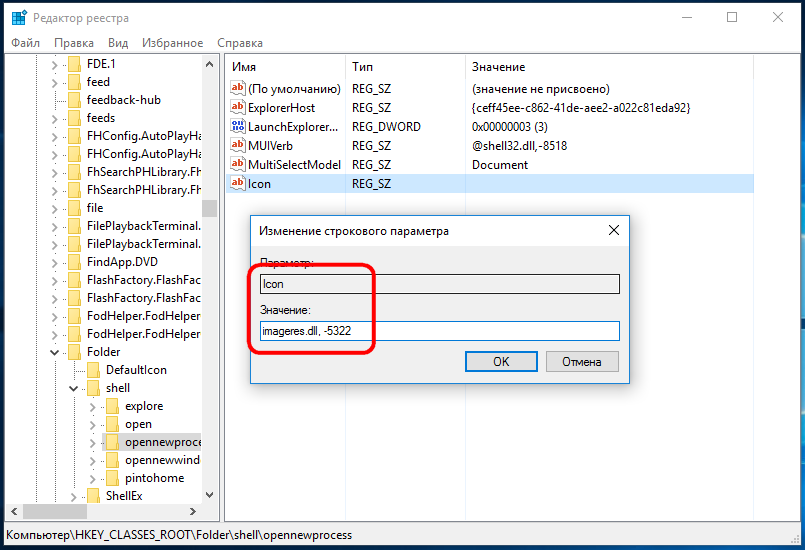
Task: Click the shell key folder icon
Action: (x=93, y=388)
